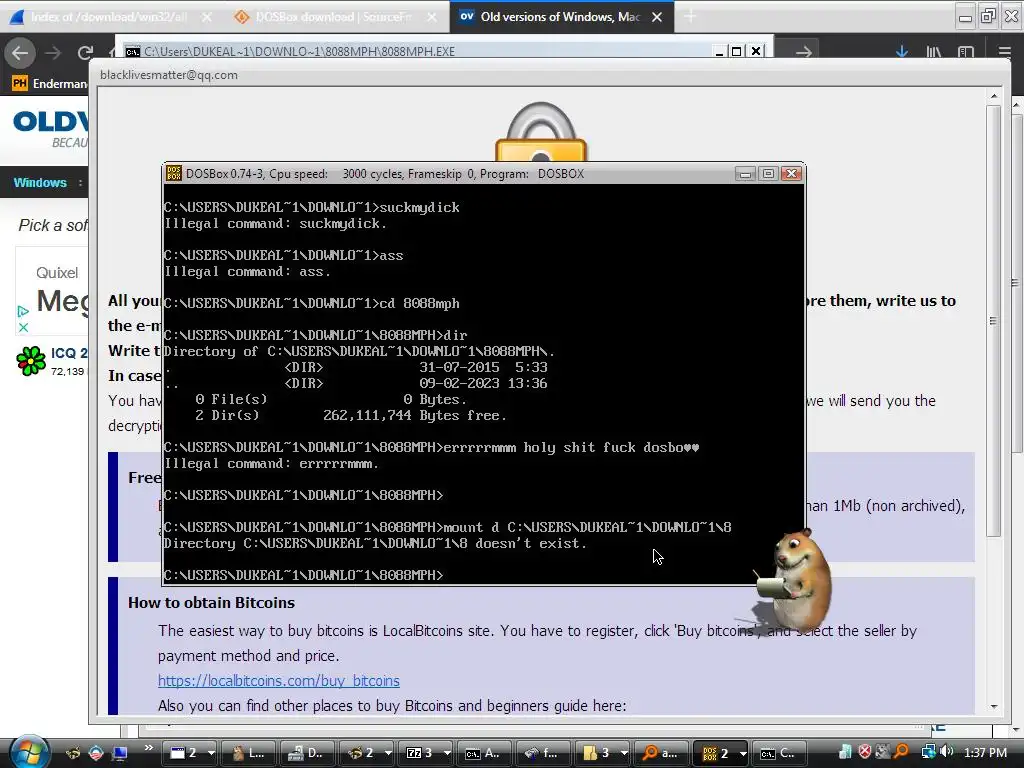This screenshot has width=1024, height=768.
Task: Click the Windows Start orb
Action: pyautogui.click(x=29, y=752)
